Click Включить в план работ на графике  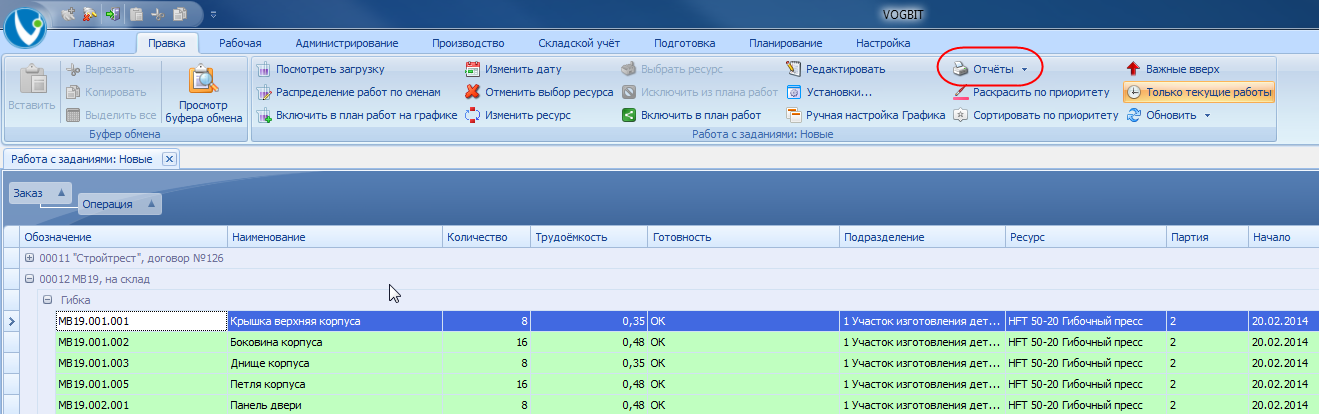[x=356, y=115]
